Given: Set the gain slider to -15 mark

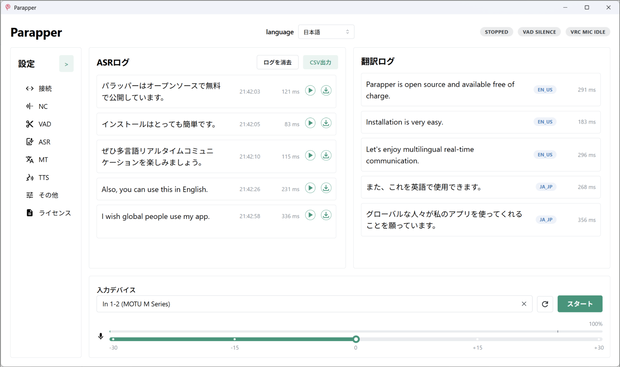Looking at the screenshot, I should [x=234, y=339].
